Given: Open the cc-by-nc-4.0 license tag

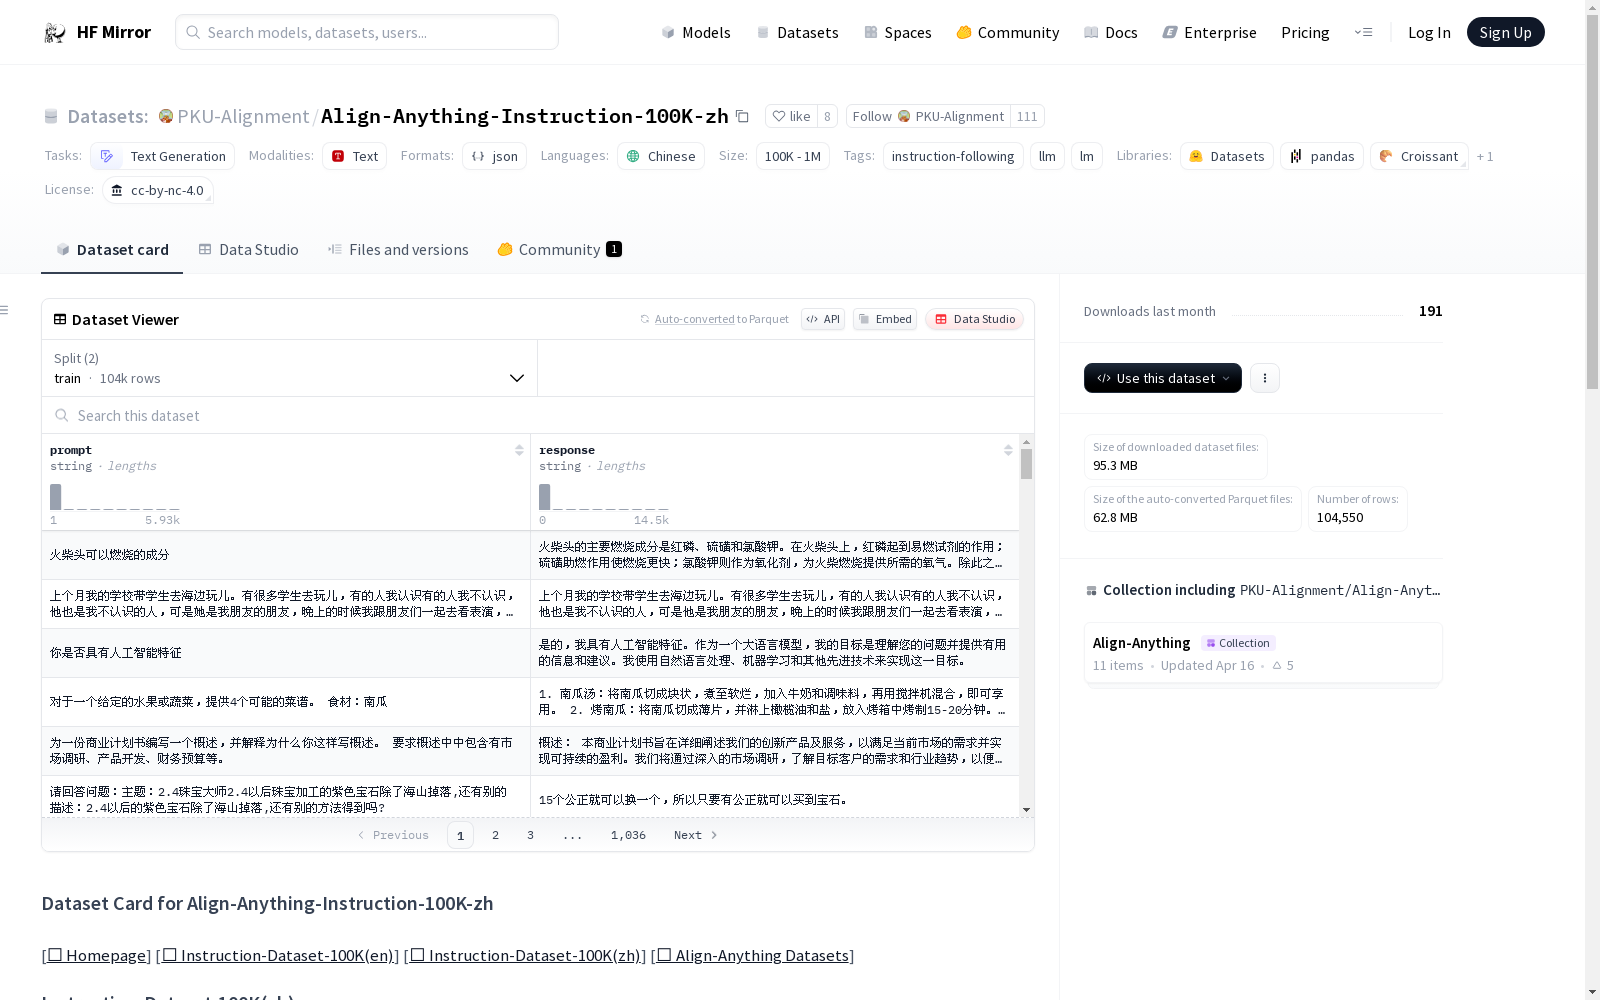Looking at the screenshot, I should pos(158,190).
